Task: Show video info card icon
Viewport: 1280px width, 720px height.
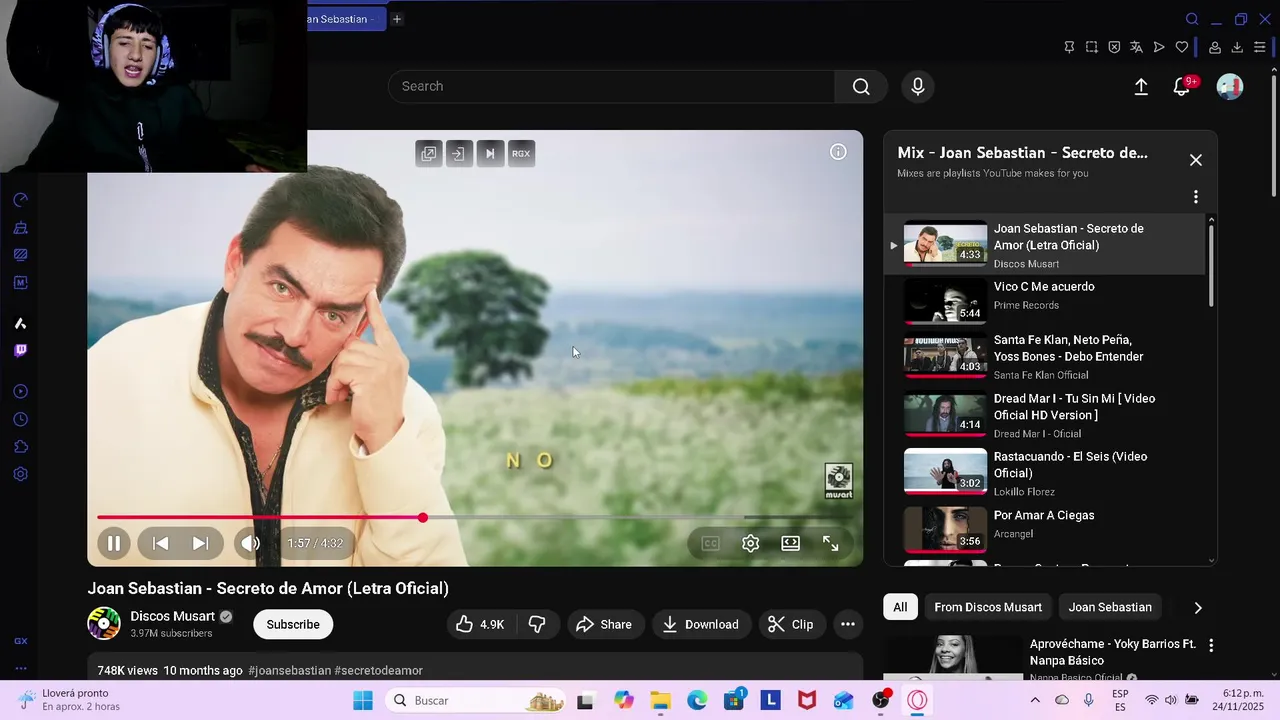Action: pos(838,152)
